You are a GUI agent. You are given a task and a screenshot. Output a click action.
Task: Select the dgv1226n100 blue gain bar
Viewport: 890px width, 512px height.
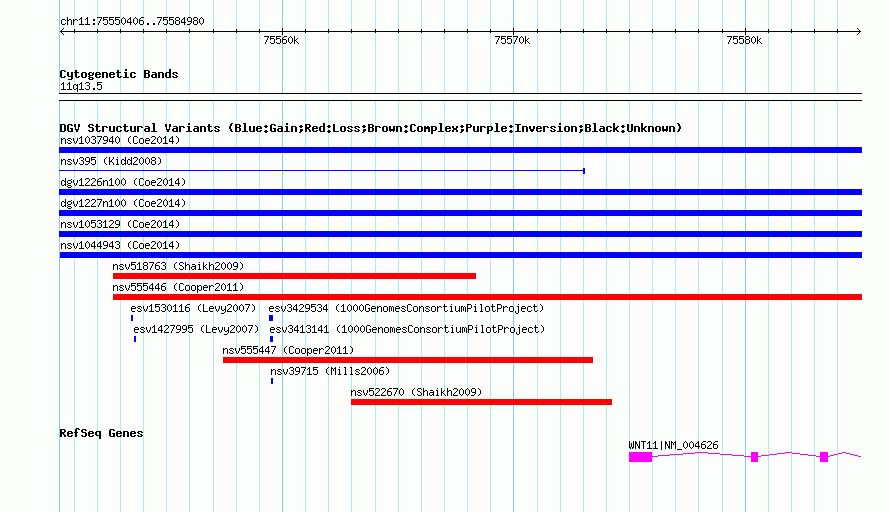point(460,192)
